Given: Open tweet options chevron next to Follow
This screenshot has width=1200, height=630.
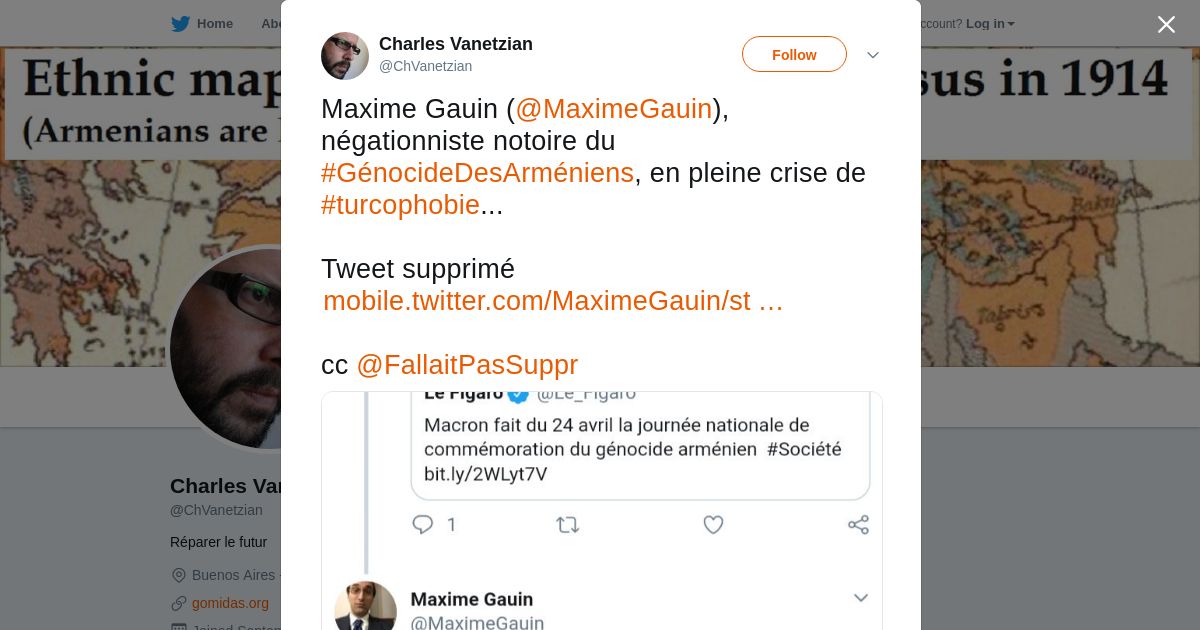Looking at the screenshot, I should tap(873, 55).
